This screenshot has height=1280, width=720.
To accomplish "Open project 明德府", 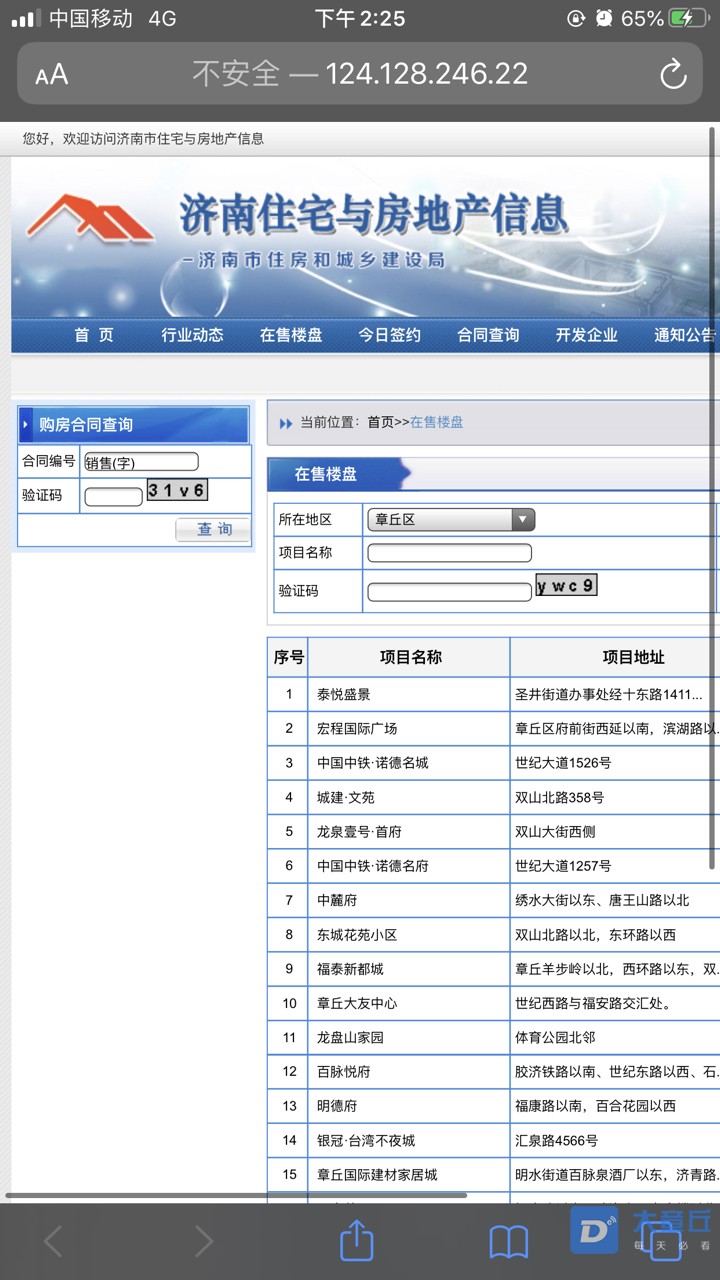I will [x=337, y=1106].
